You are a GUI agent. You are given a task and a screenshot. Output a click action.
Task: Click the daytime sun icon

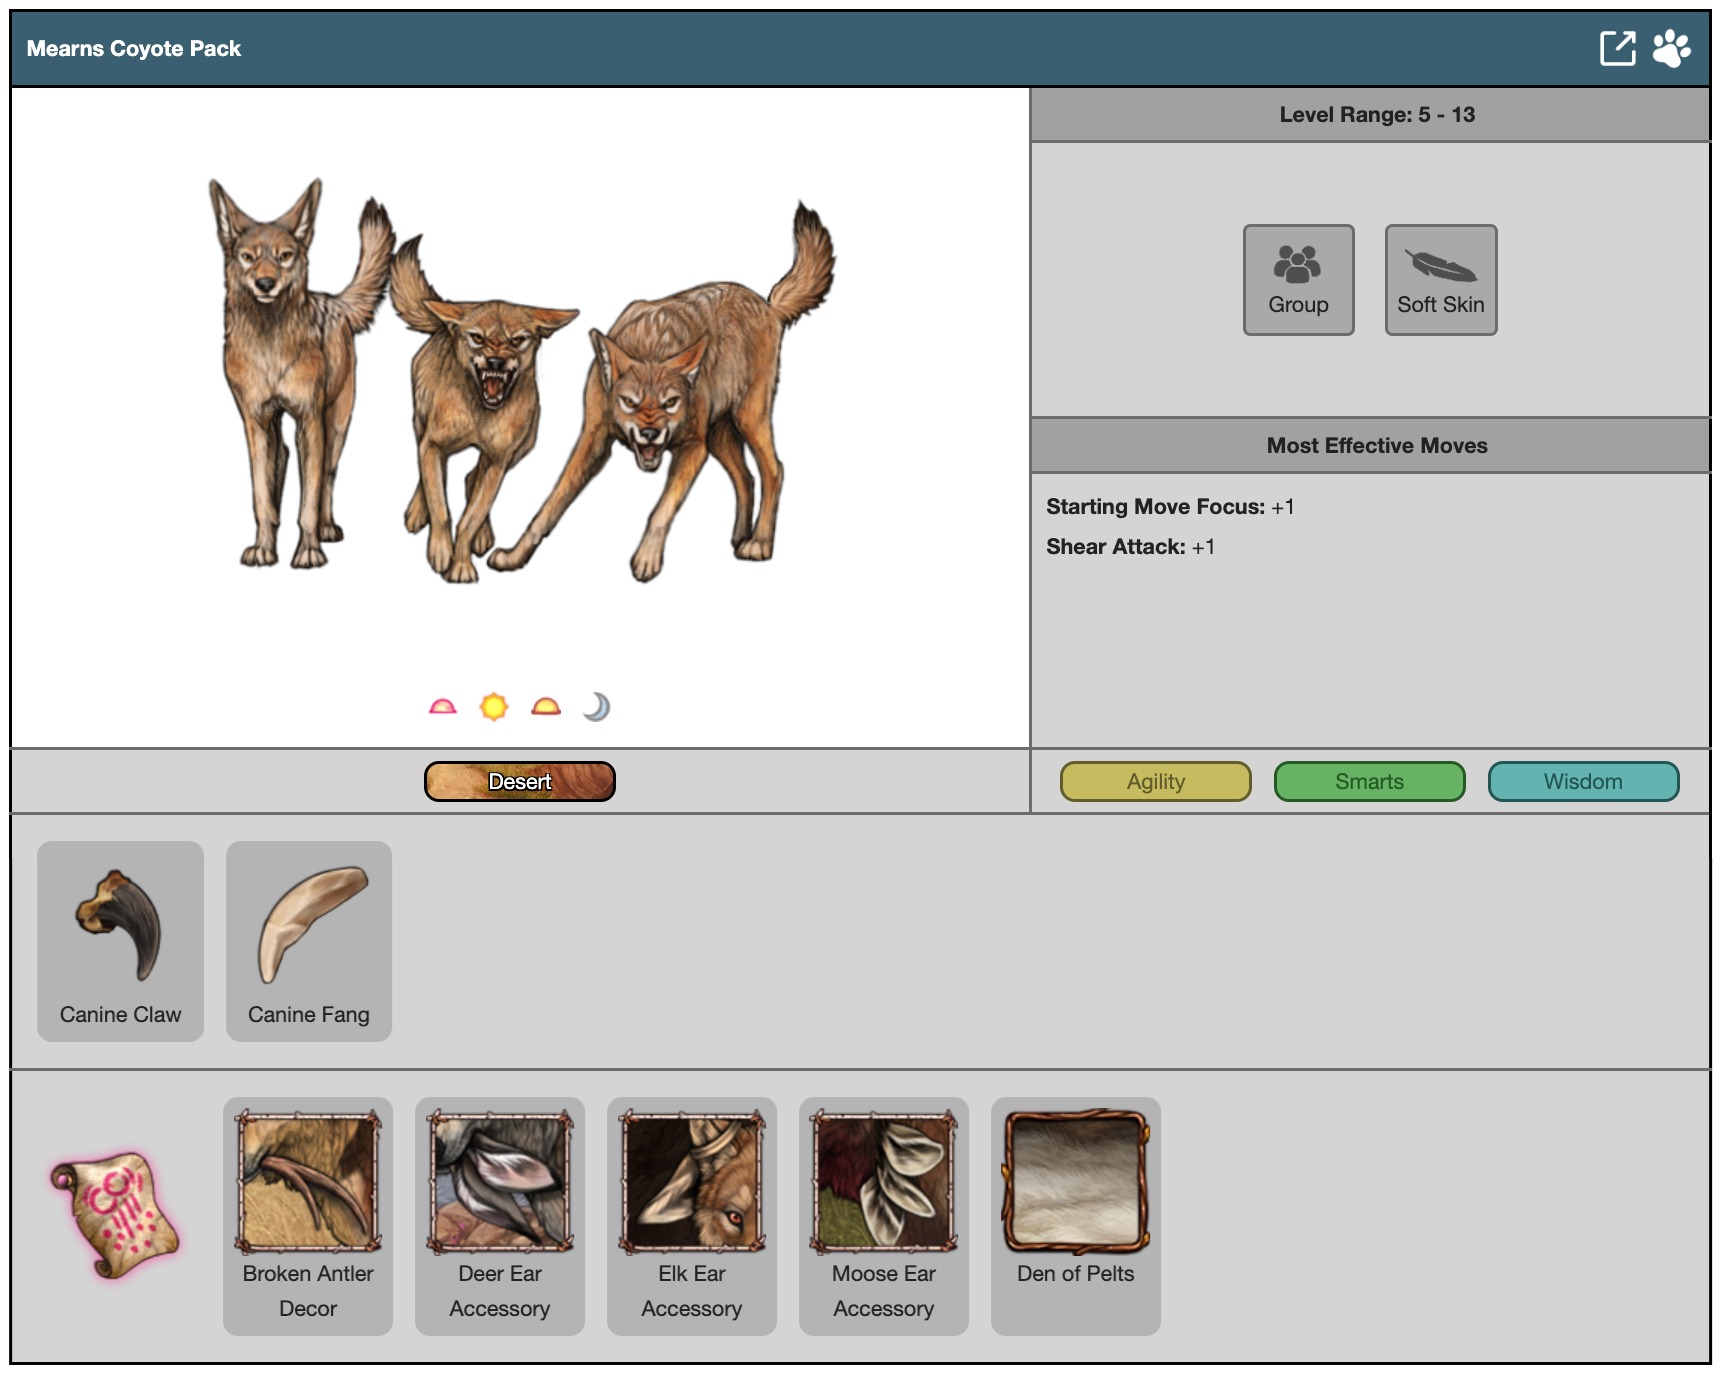click(494, 707)
